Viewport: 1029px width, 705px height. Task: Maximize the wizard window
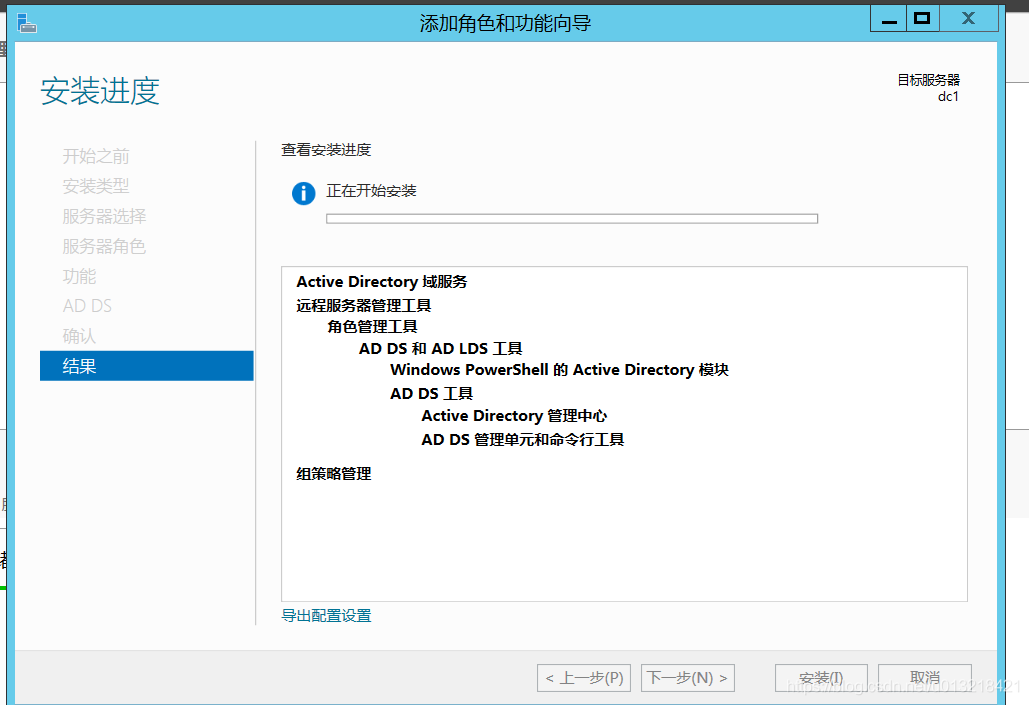point(922,18)
